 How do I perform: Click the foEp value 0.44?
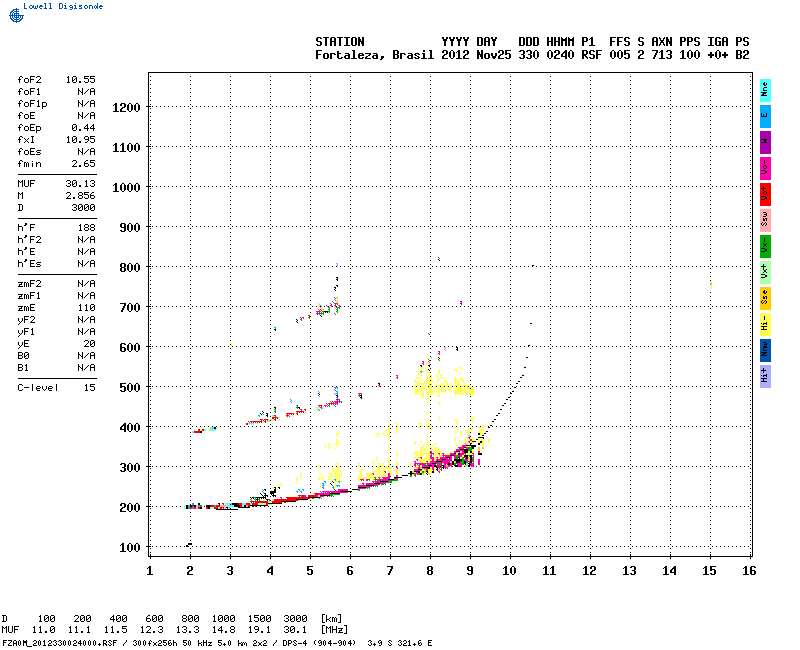[84, 128]
